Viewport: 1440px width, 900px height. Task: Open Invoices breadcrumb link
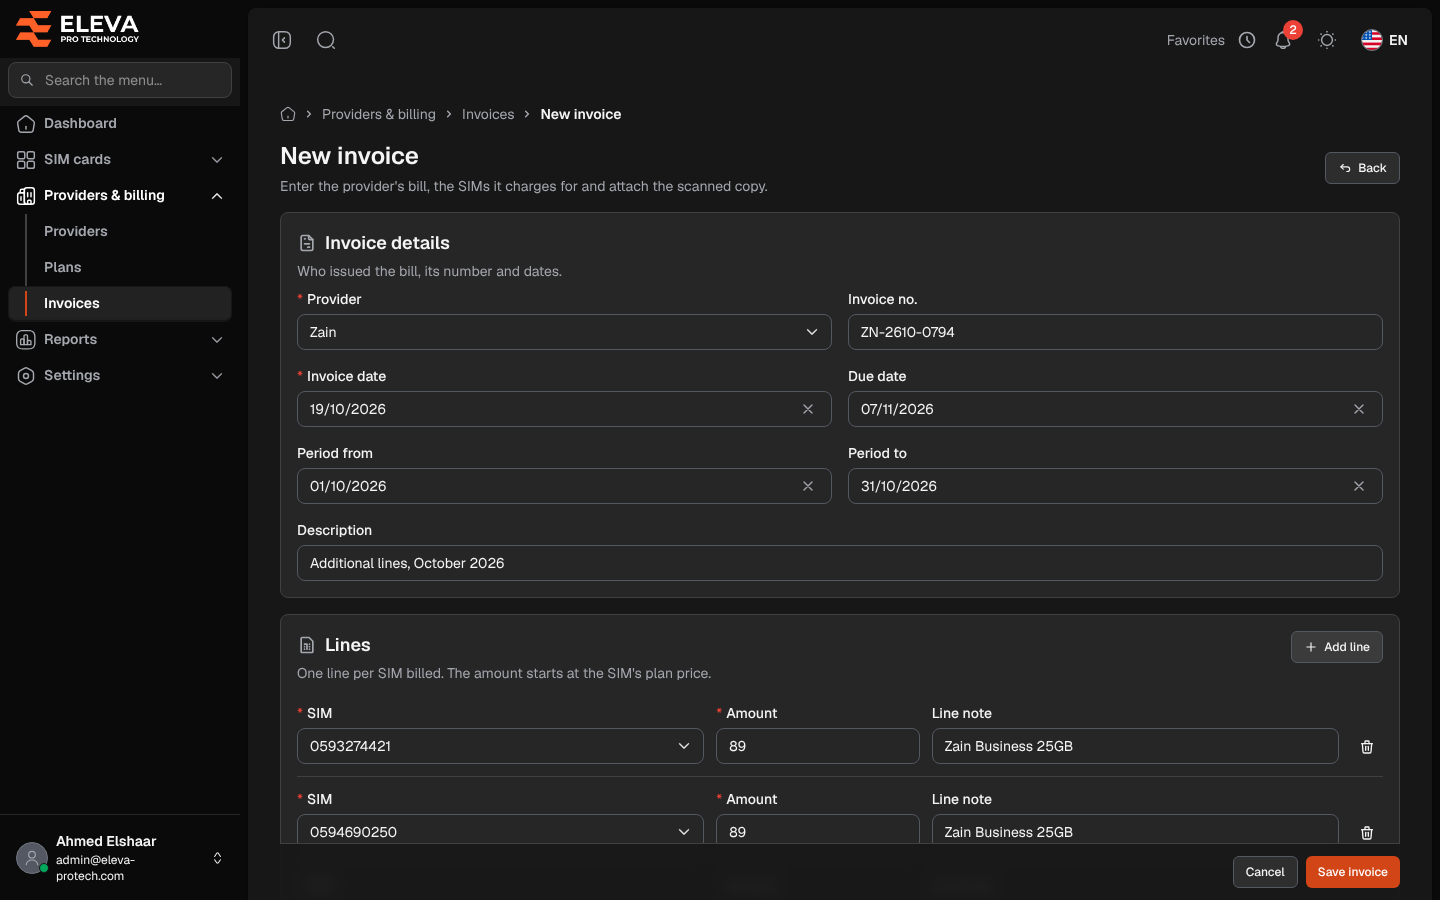[x=488, y=114]
